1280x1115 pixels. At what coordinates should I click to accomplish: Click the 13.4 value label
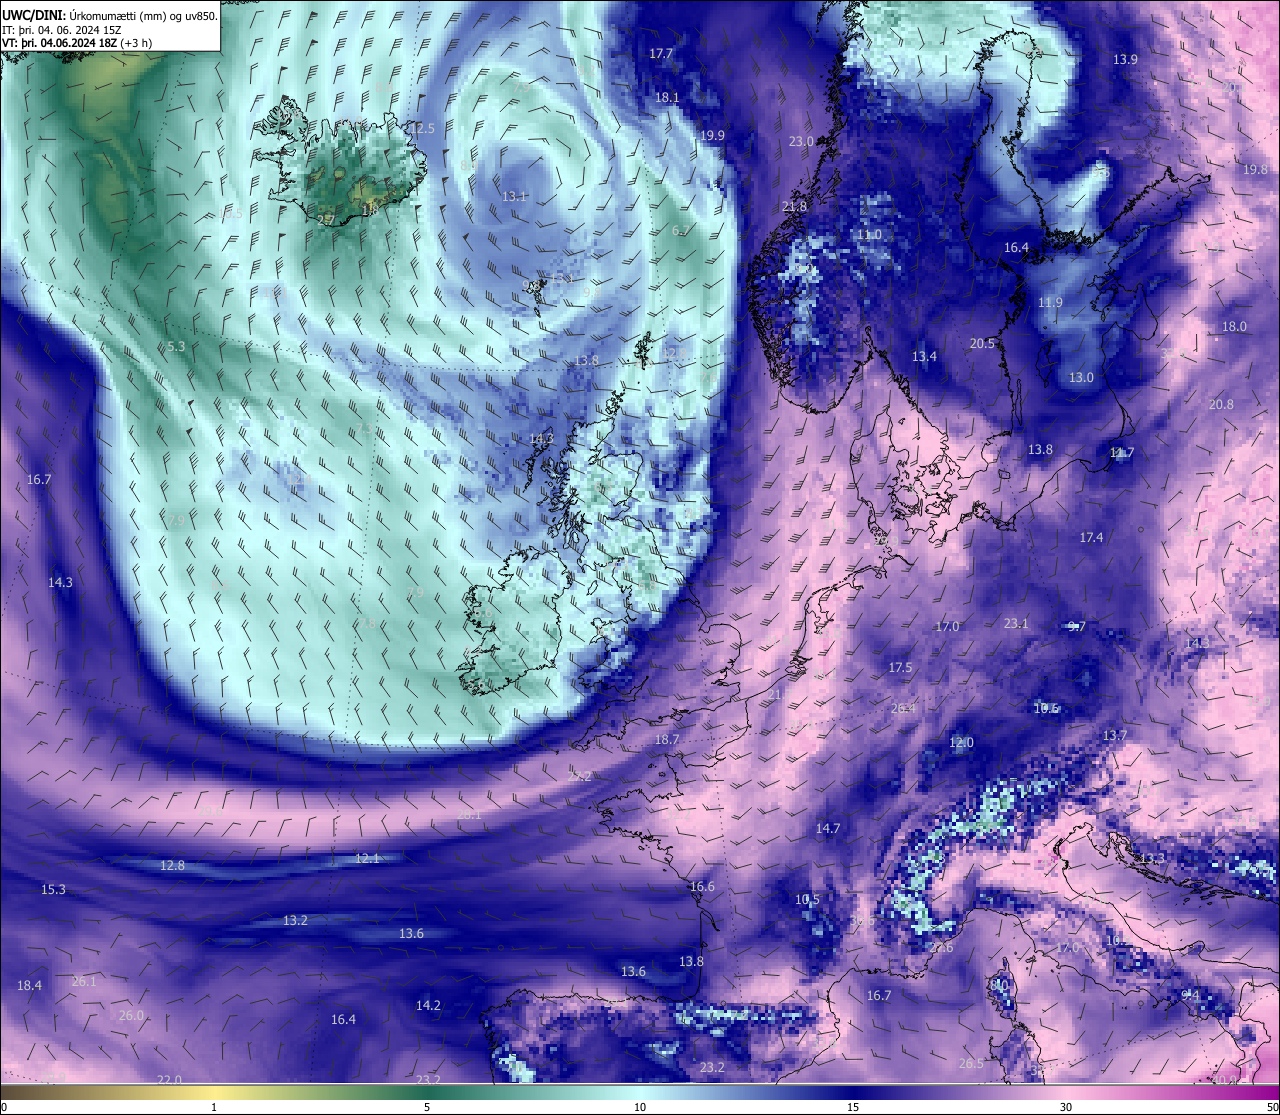pos(924,357)
